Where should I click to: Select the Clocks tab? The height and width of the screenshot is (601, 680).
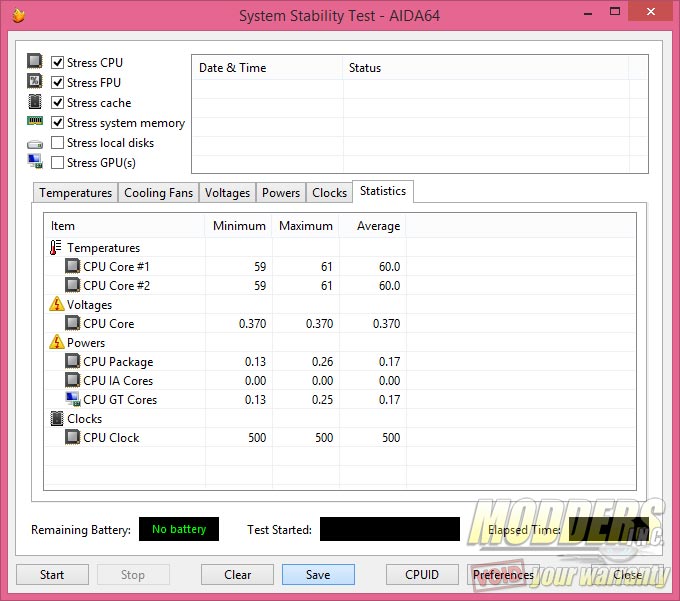point(329,193)
